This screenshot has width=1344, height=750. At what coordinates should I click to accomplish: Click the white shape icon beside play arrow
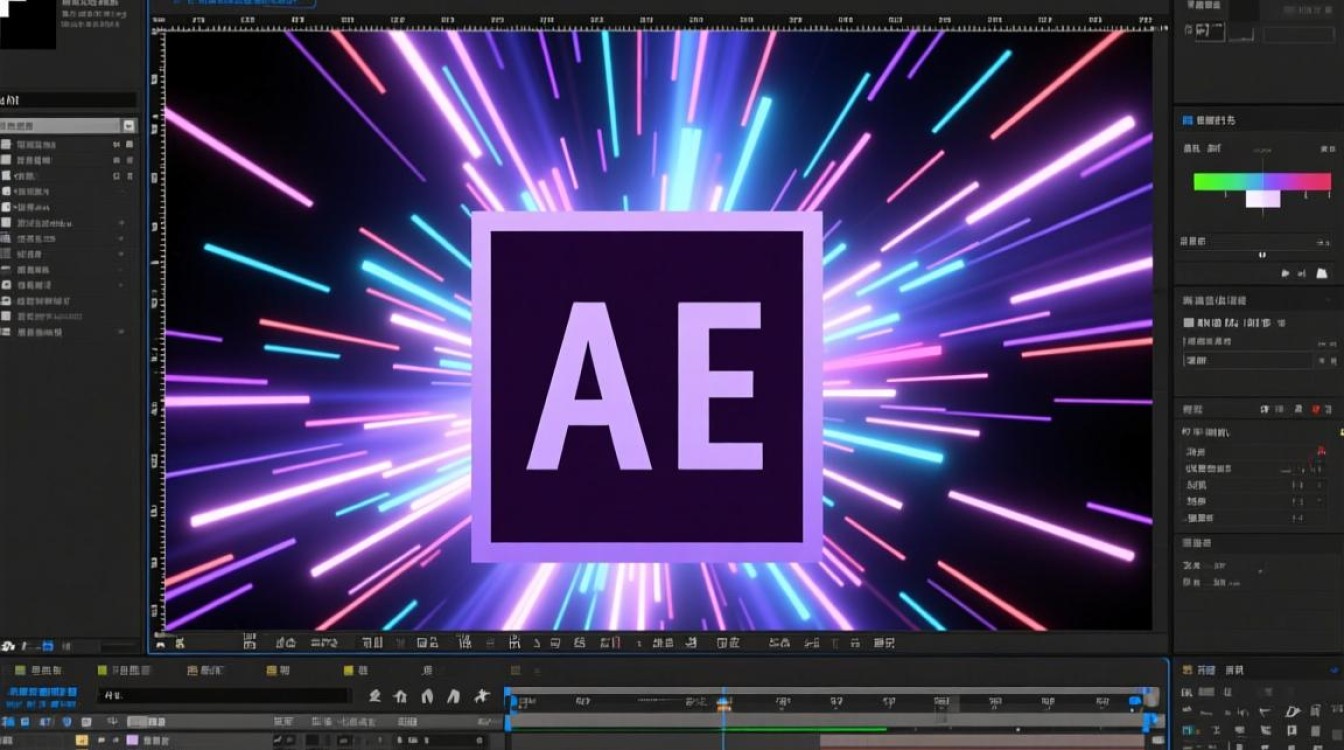(x=1321, y=271)
